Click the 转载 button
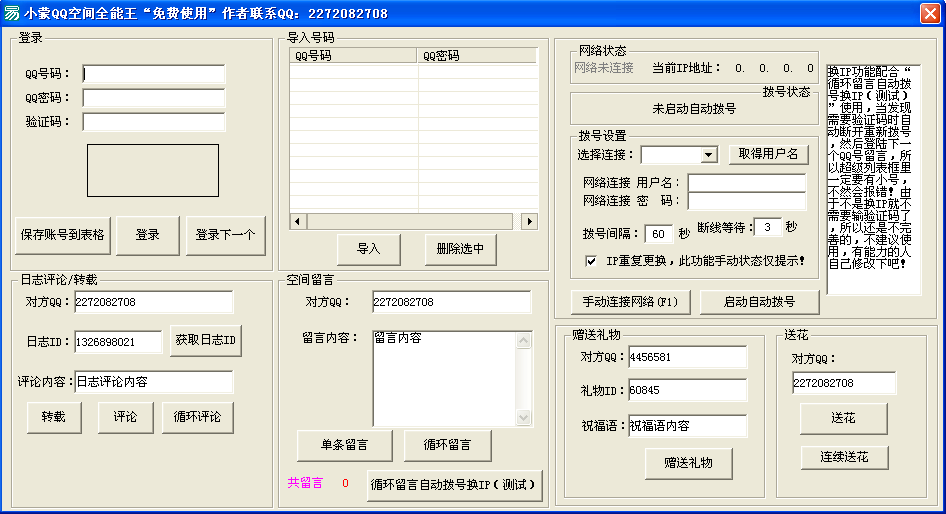 pos(54,417)
